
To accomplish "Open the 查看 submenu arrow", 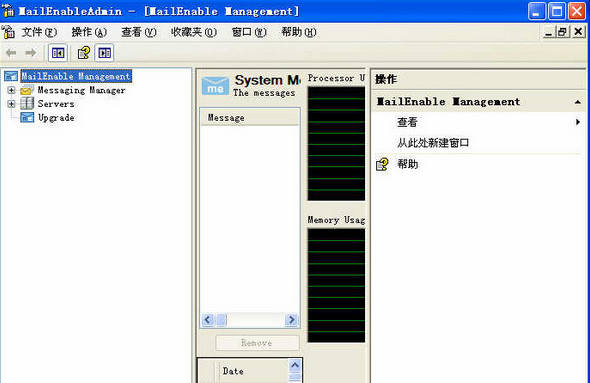I will click(x=578, y=122).
